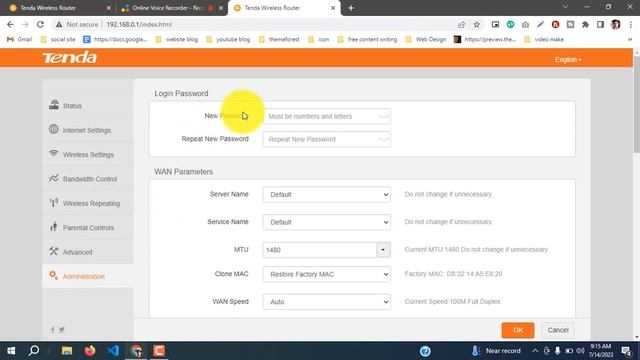Expand the MTU value dropdown arrow
Screen dimensions: 640x360
click(383, 250)
